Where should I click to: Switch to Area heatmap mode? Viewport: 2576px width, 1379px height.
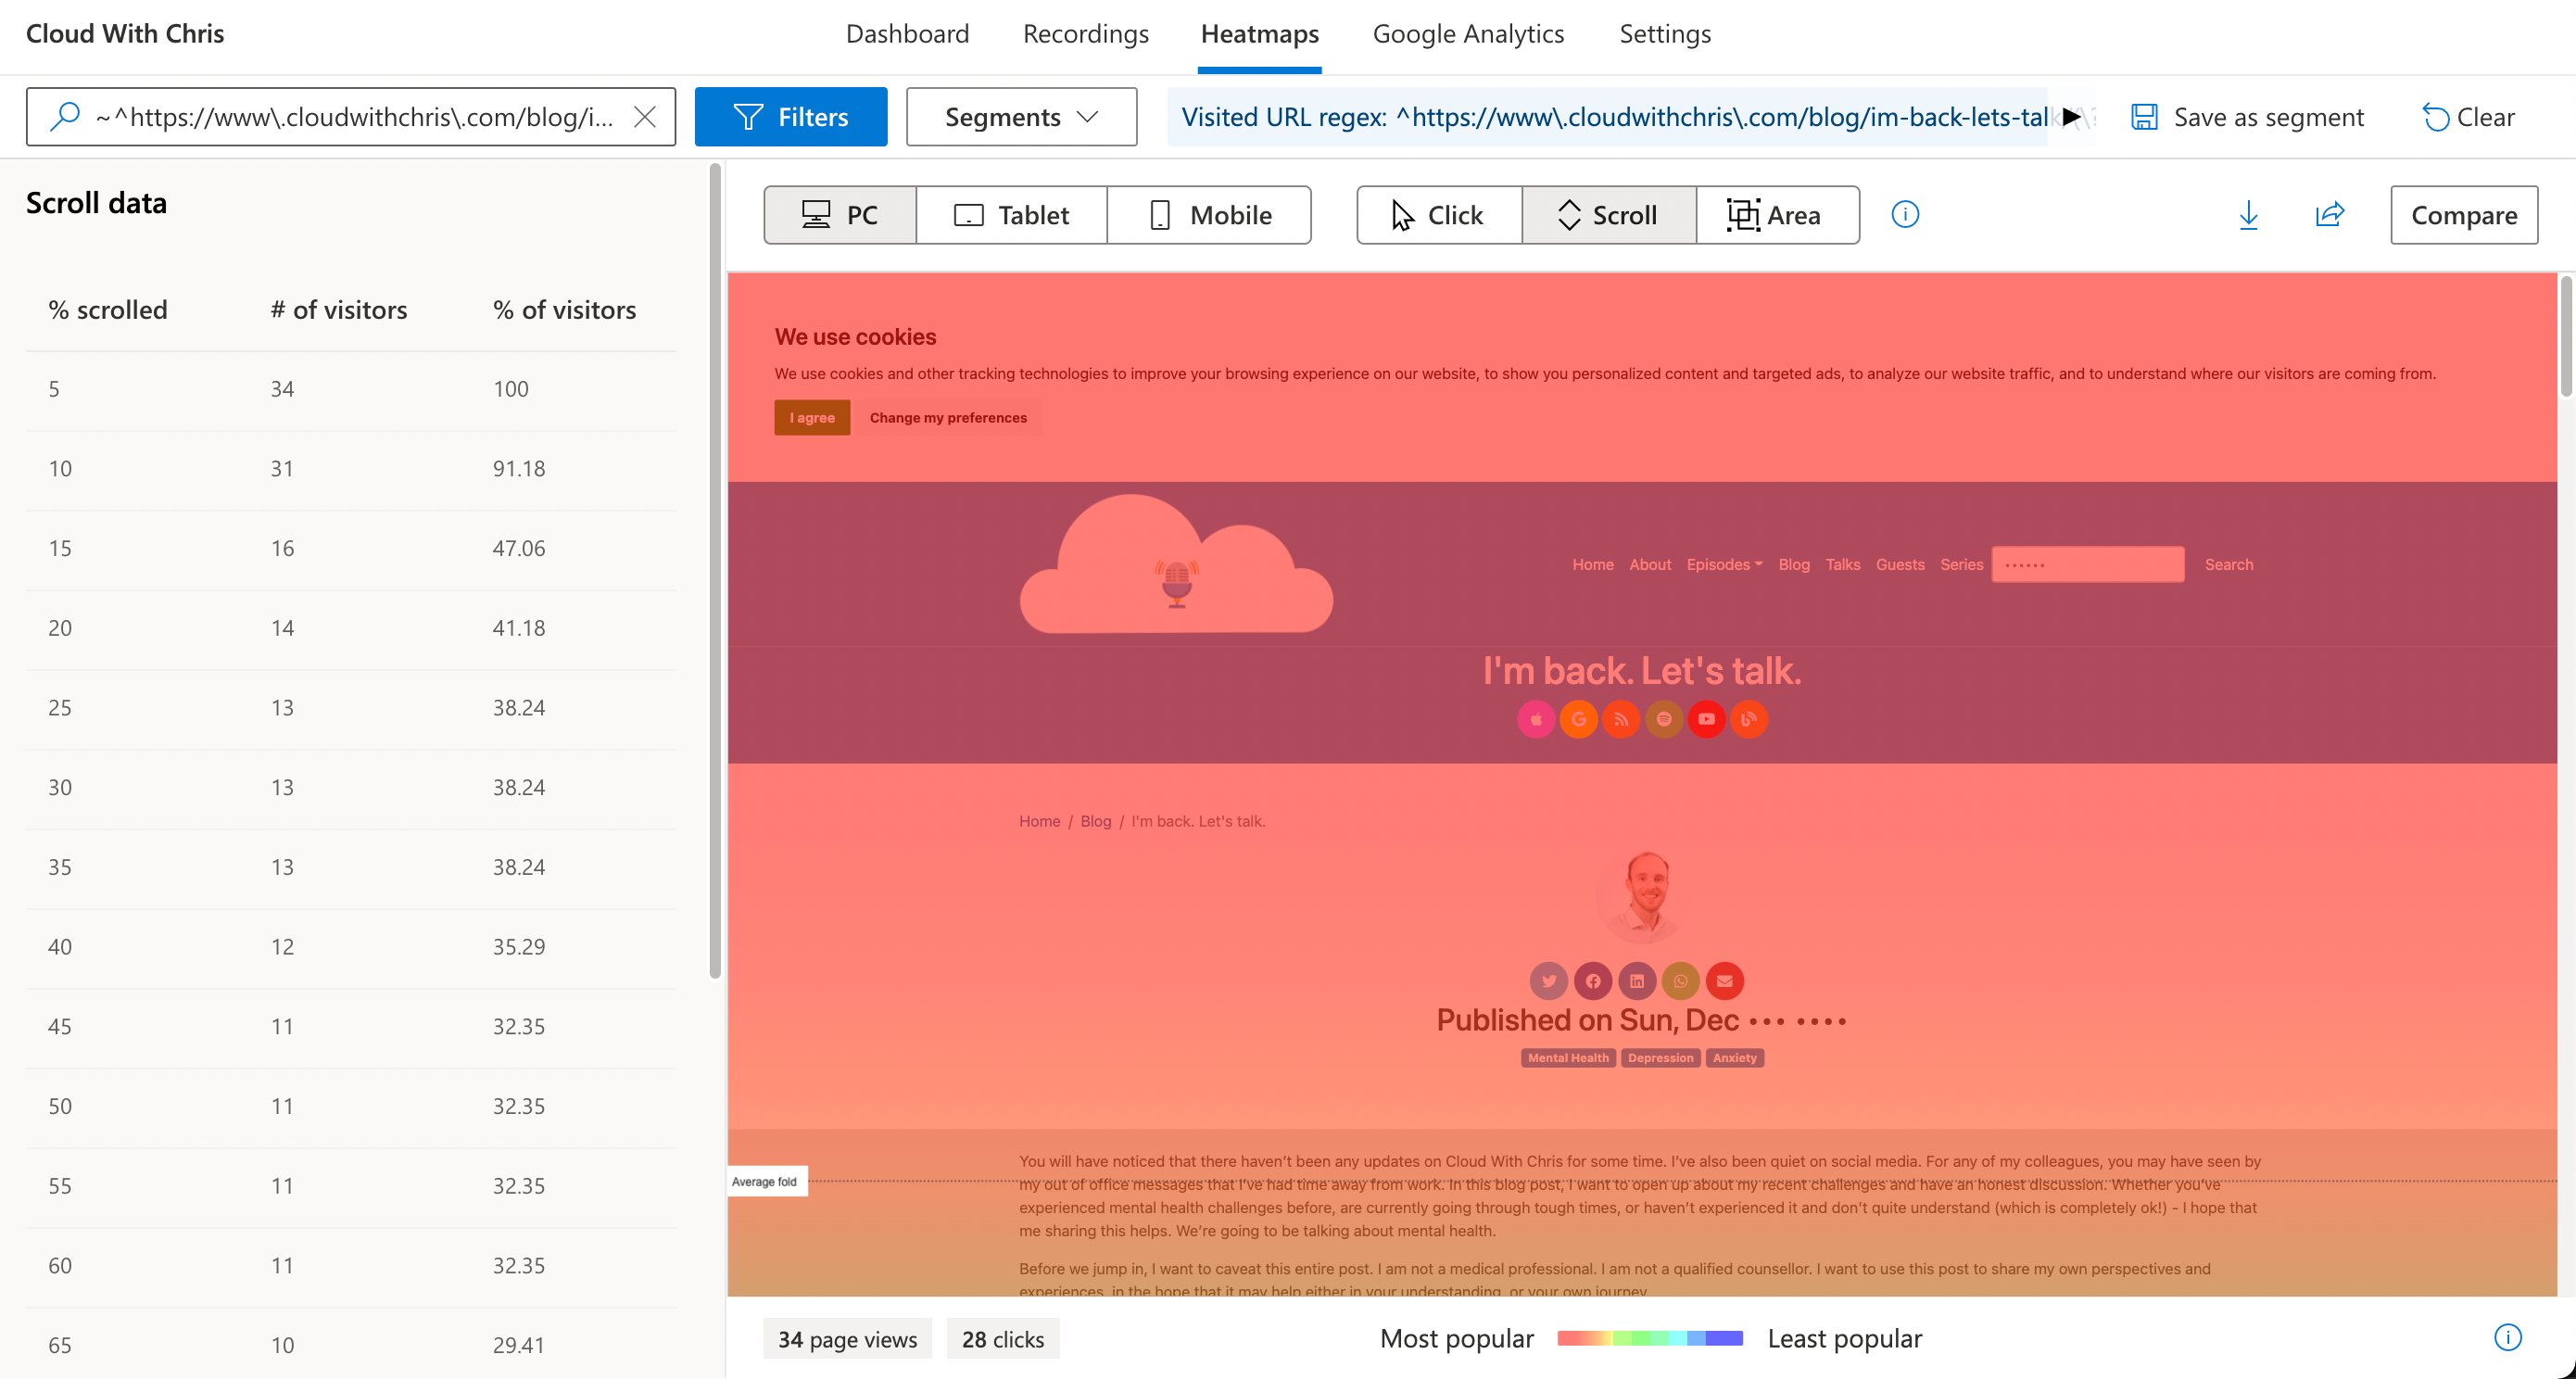tap(1777, 214)
